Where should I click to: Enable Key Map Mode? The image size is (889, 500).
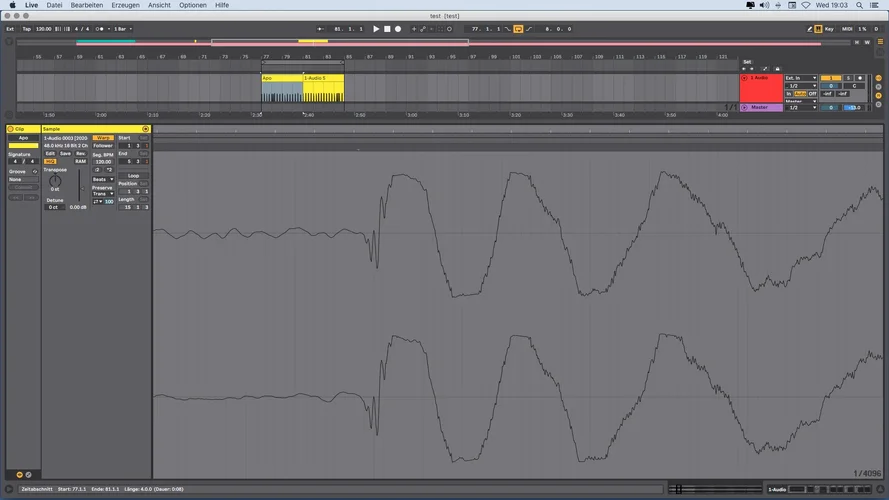[x=829, y=29]
